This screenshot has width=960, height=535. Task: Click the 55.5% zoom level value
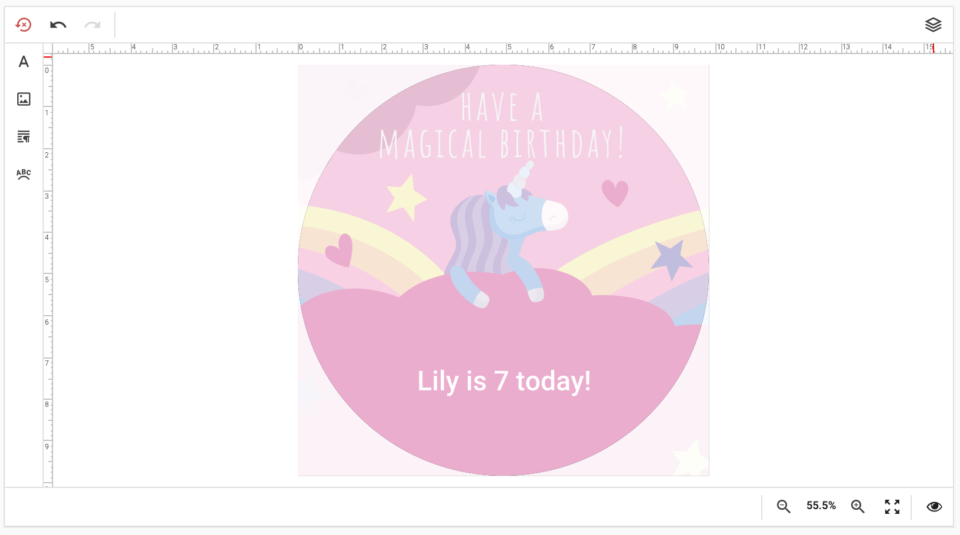click(820, 506)
